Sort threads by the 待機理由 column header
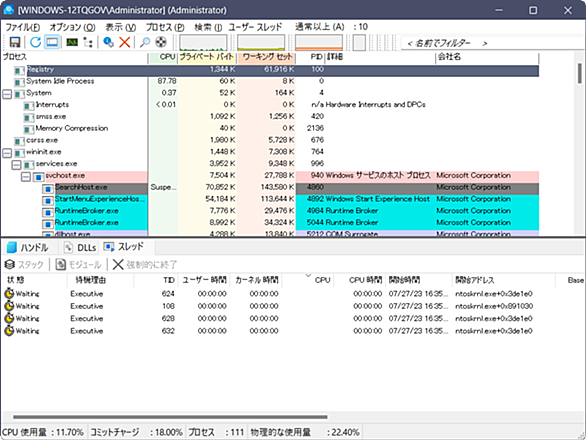Viewport: 586px width, 440px height. tap(100, 280)
